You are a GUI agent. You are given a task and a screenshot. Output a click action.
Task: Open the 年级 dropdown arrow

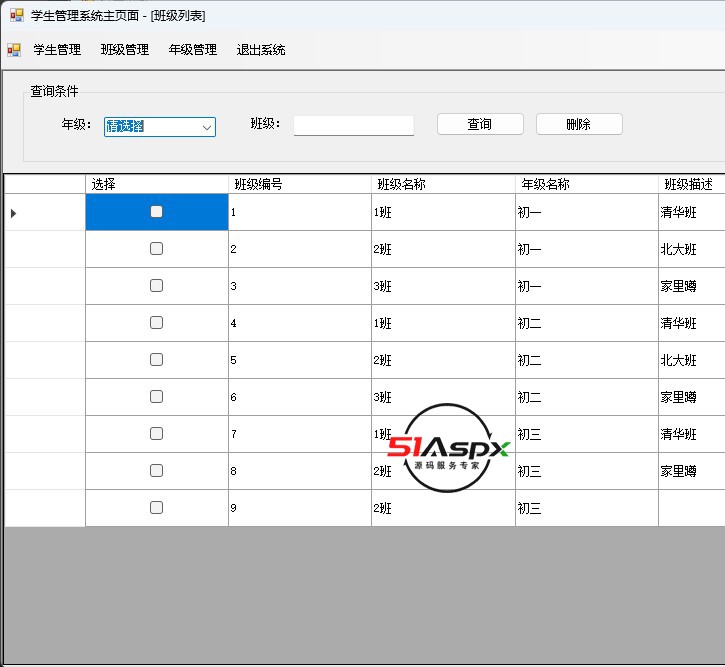point(206,127)
